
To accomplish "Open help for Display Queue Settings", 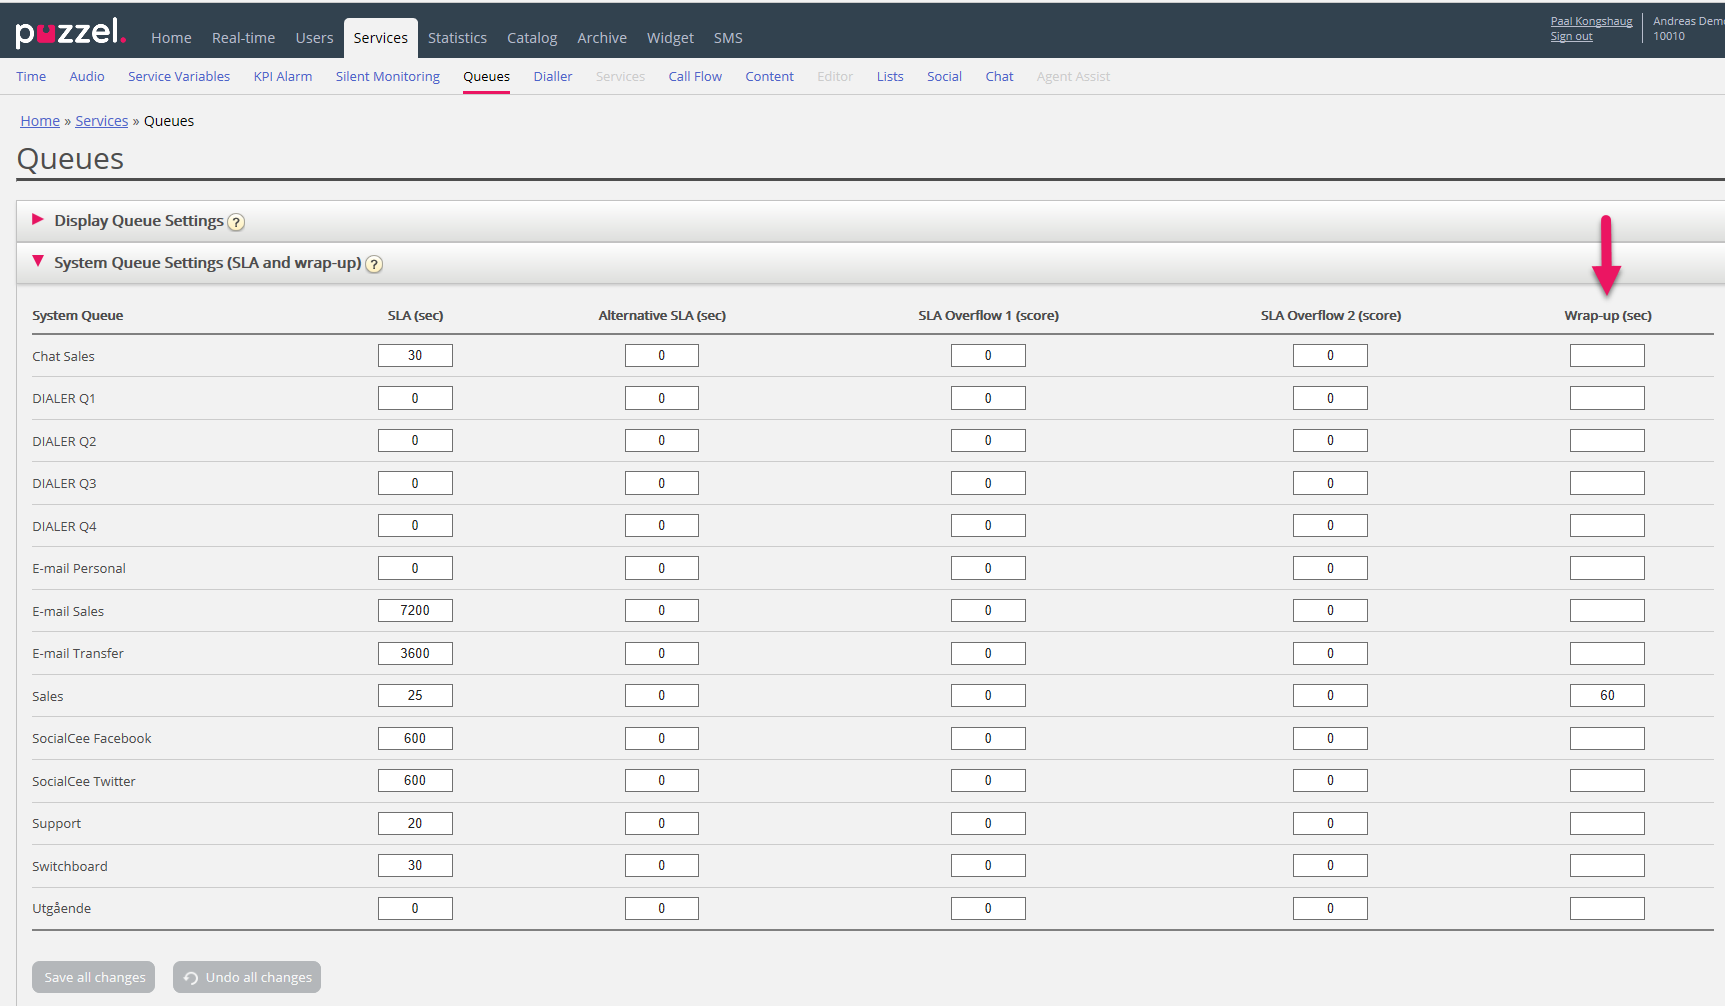I will click(x=236, y=222).
